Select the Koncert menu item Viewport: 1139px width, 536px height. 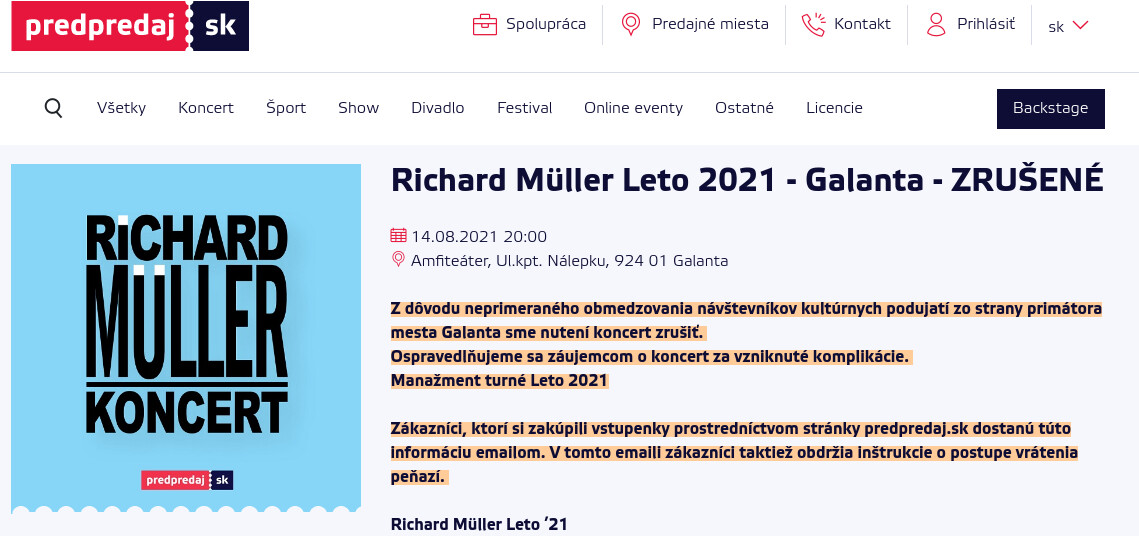206,108
